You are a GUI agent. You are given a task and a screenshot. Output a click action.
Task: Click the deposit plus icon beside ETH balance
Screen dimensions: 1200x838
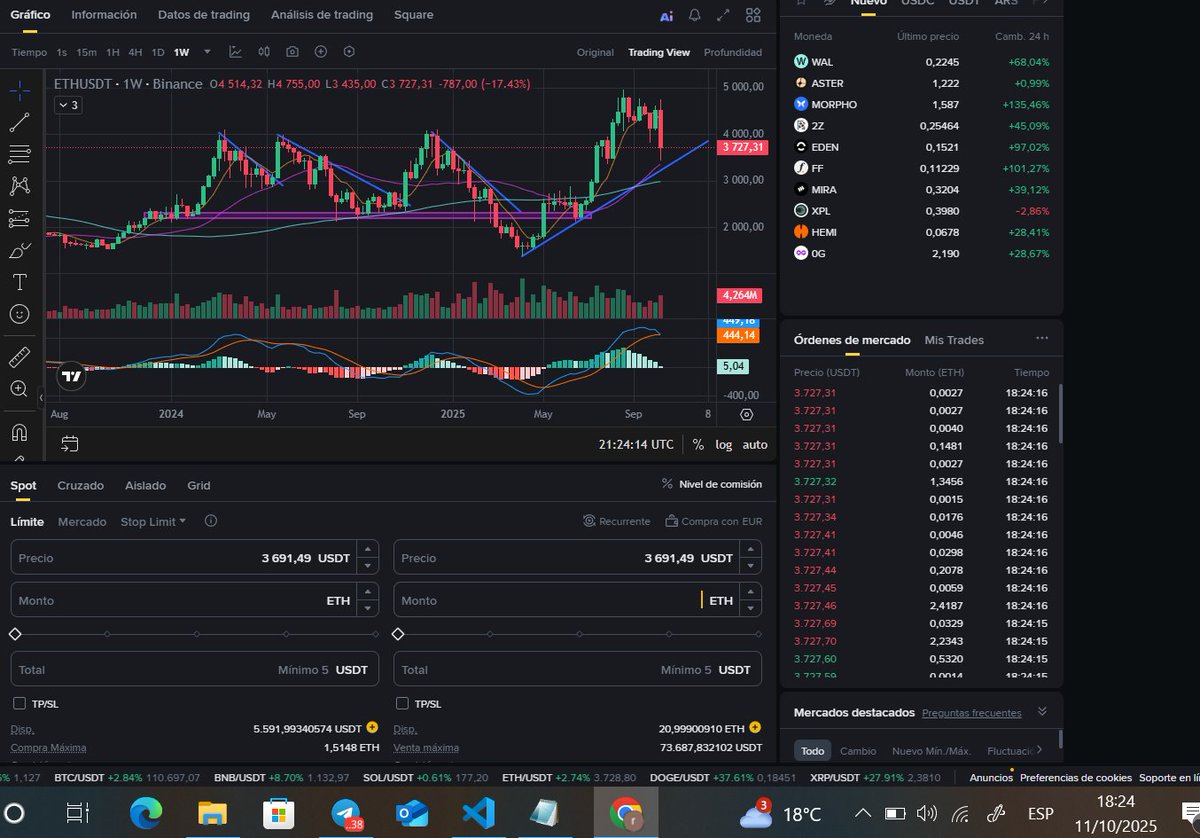point(755,728)
